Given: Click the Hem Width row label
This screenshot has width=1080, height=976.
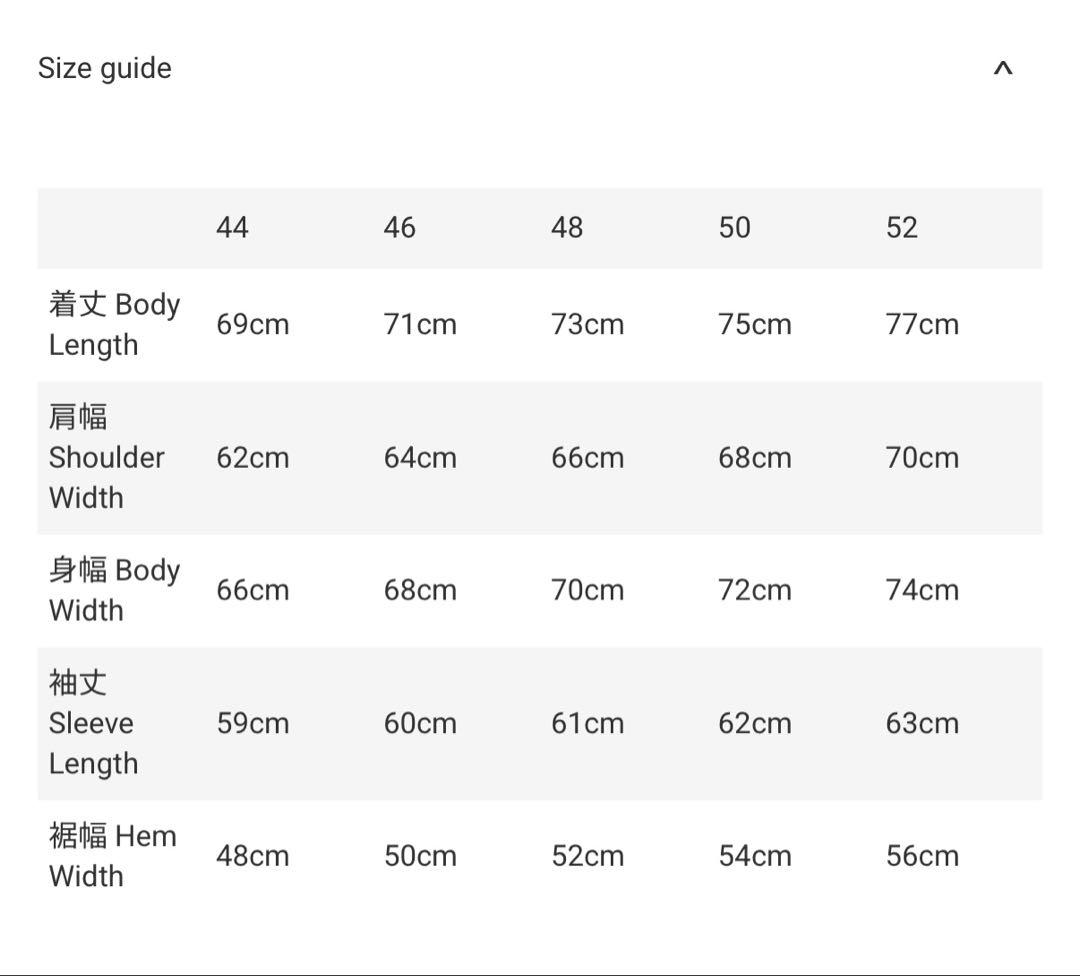Looking at the screenshot, I should (112, 856).
